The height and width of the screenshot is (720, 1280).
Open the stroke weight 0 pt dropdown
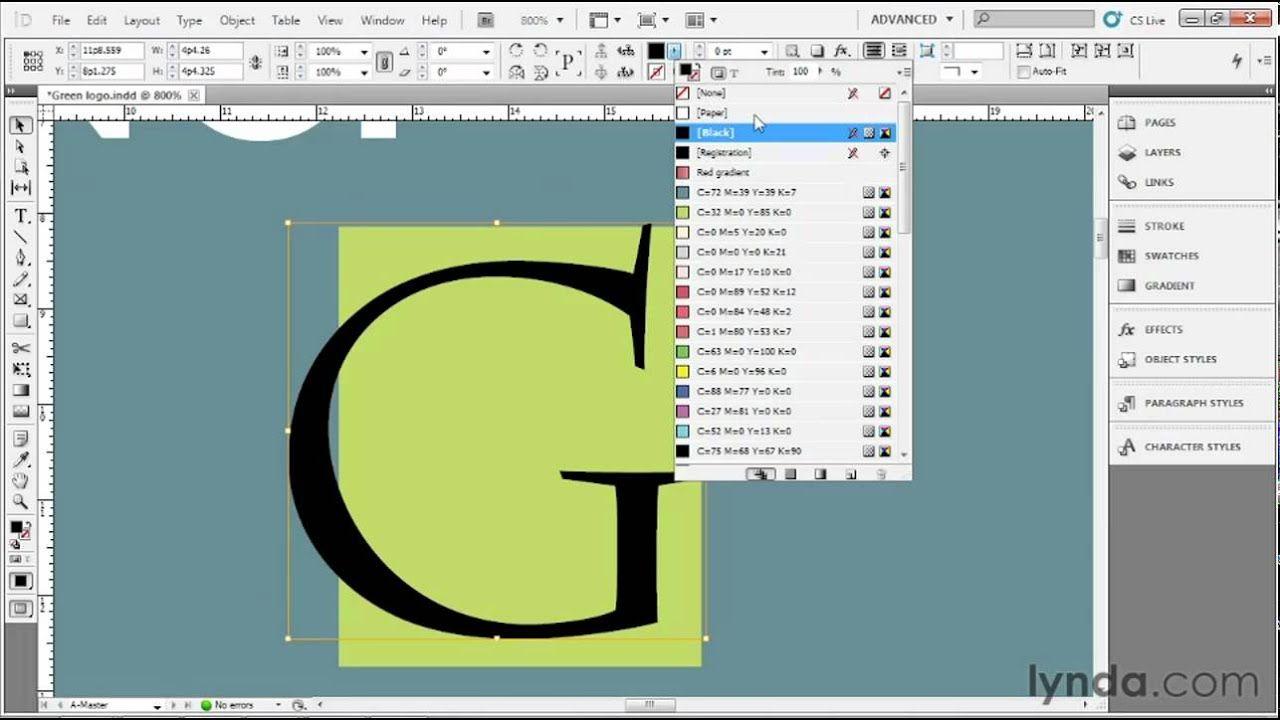[x=764, y=51]
